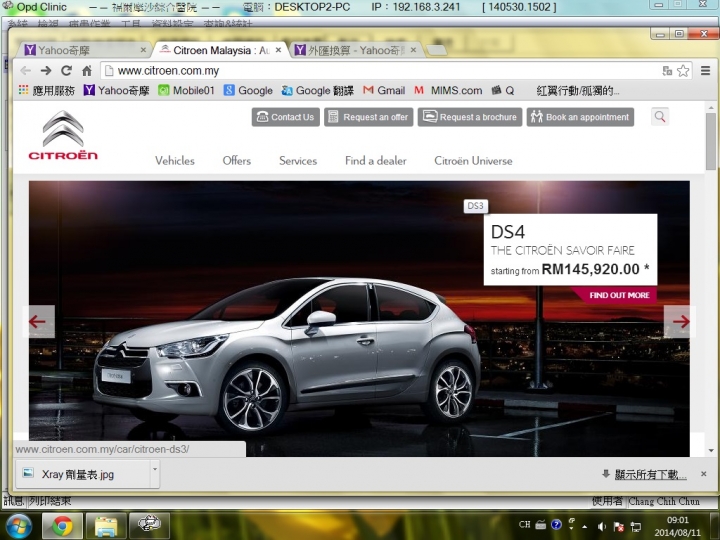Viewport: 720px width, 540px height.
Task: Open the MIMS.com bookmark
Action: pyautogui.click(x=448, y=90)
